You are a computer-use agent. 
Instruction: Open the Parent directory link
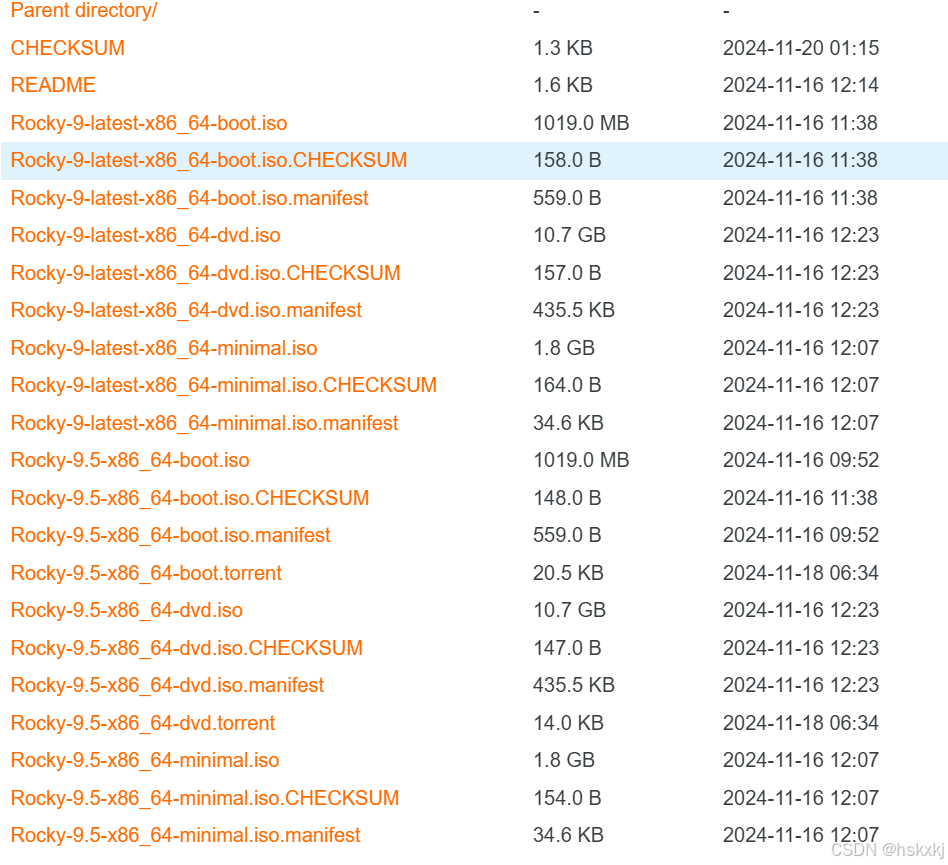pos(83,11)
